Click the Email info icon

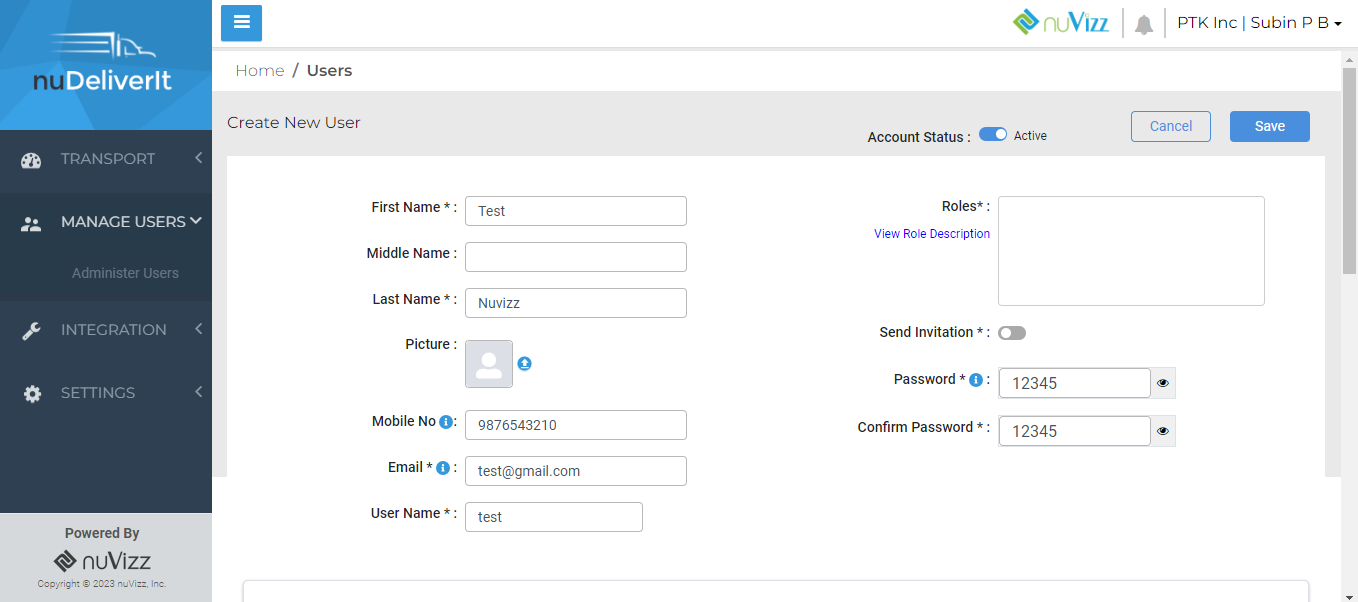[443, 468]
